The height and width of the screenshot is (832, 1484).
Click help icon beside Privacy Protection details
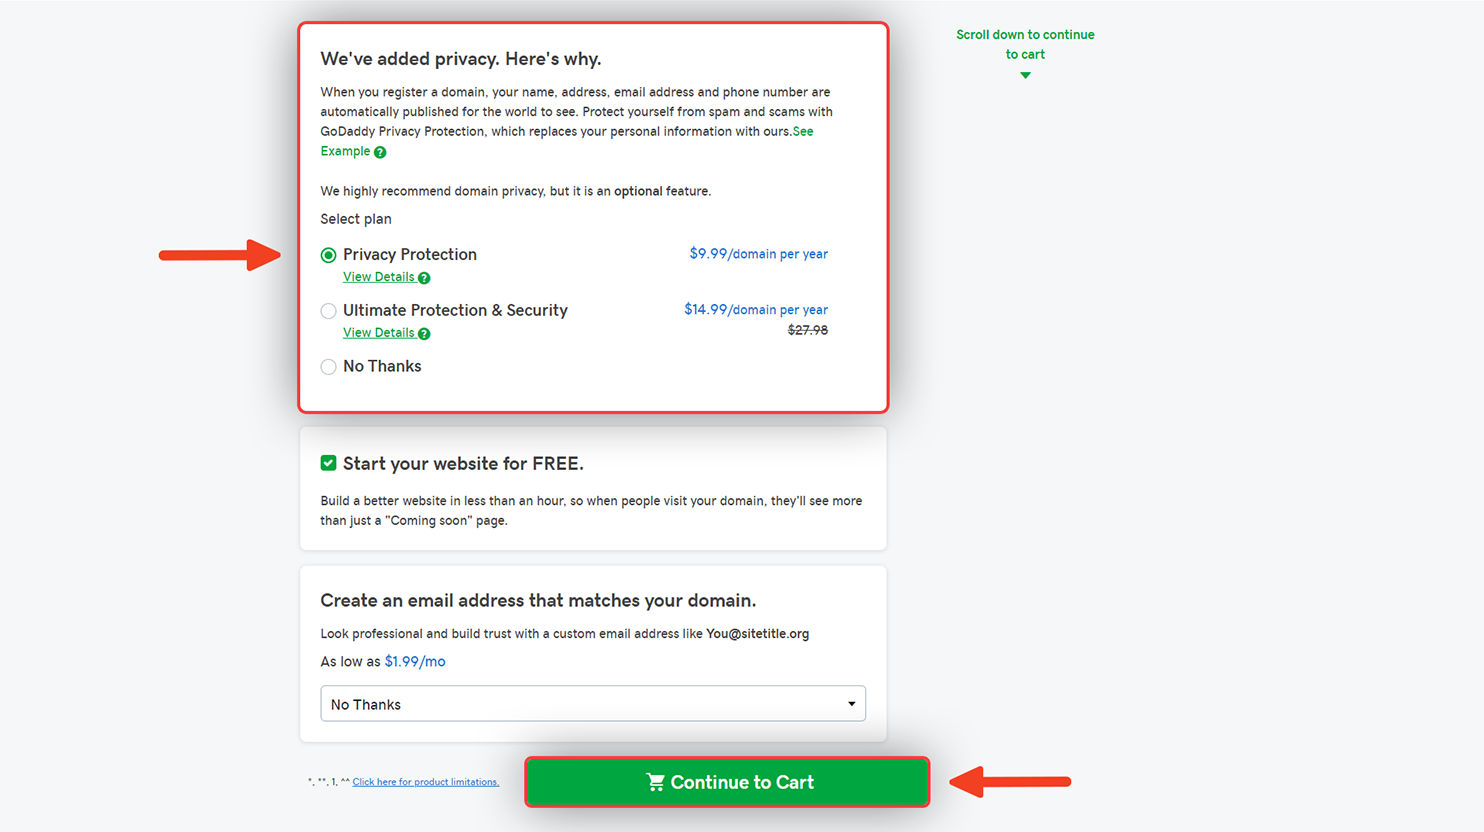click(424, 278)
